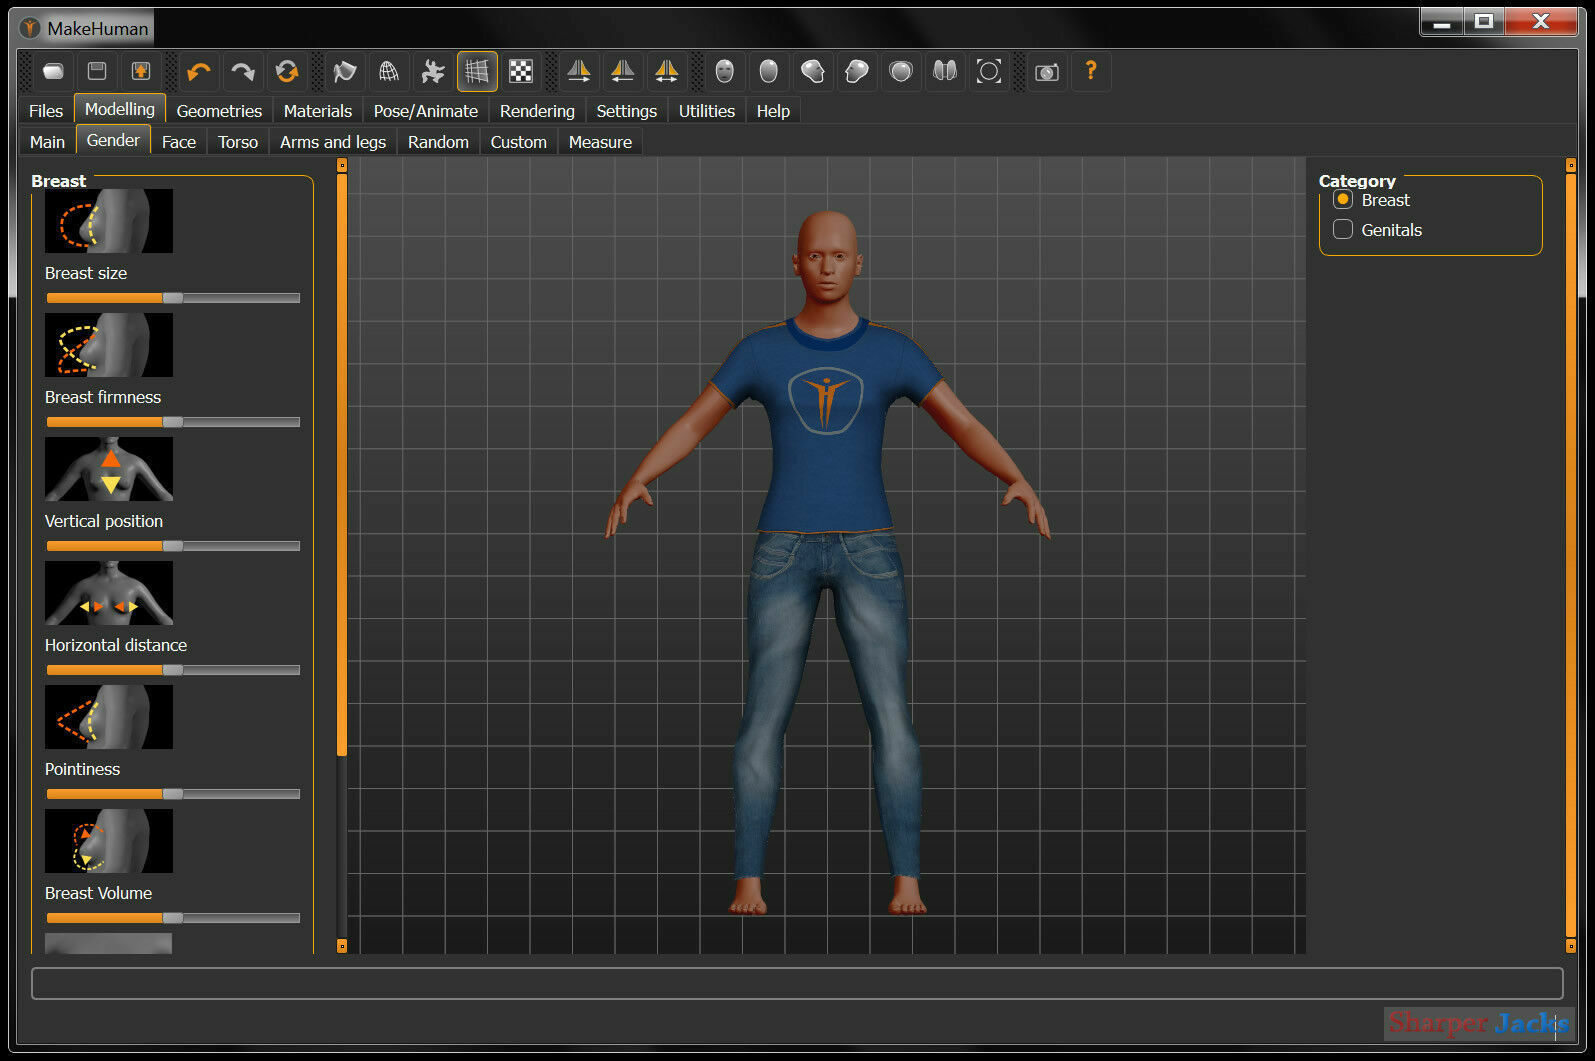Click the Vertical position thumbnail image
Screen dimensions: 1595x1061
pos(109,469)
